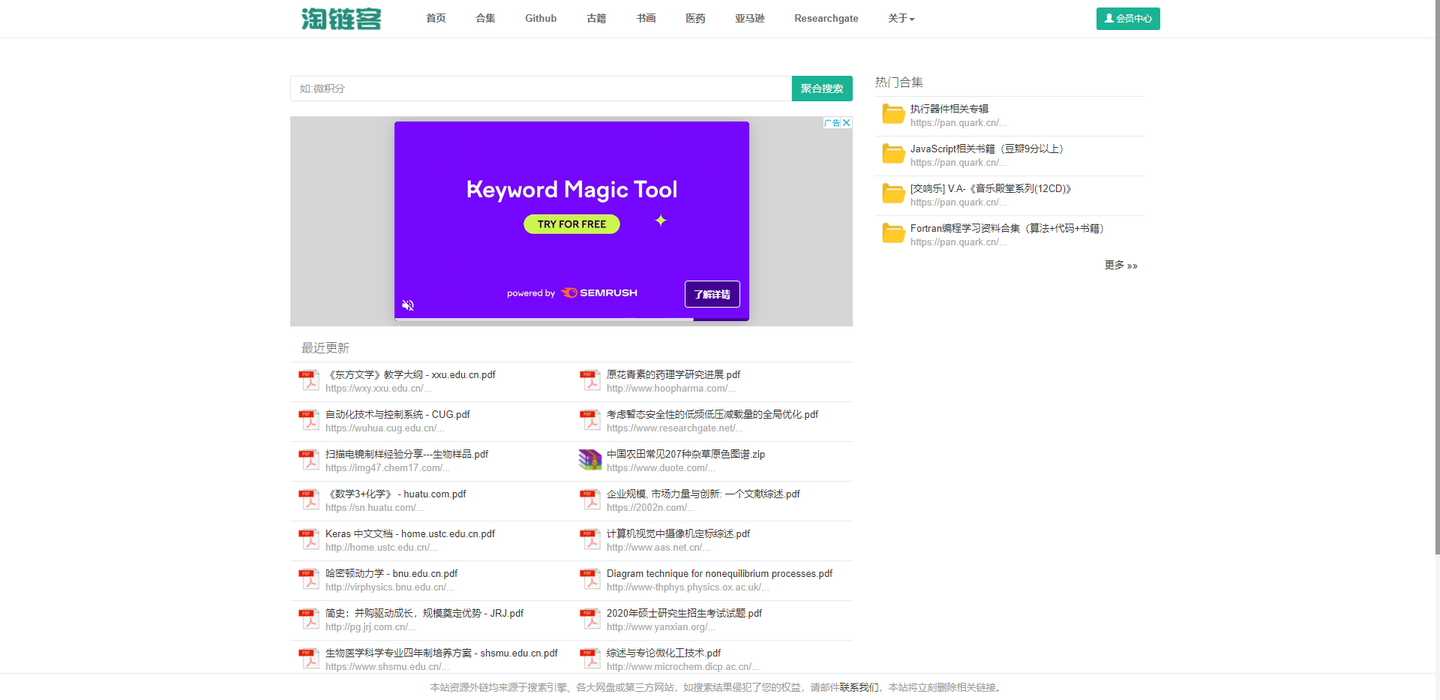Focus the search input field
The width and height of the screenshot is (1440, 700).
click(541, 88)
